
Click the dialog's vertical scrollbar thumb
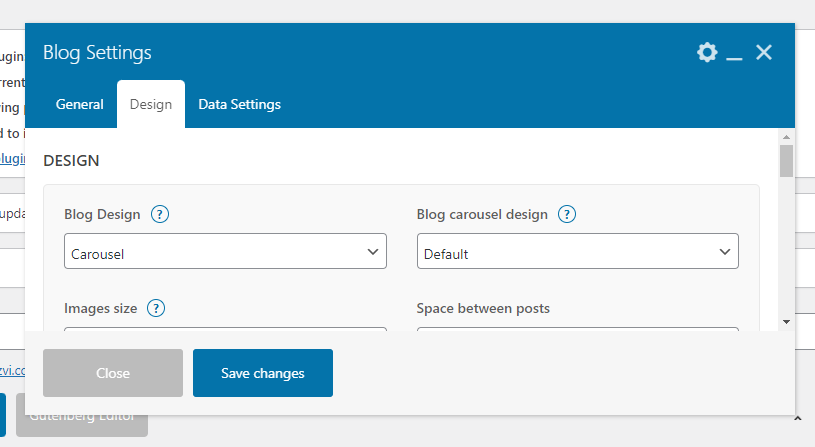(x=787, y=160)
